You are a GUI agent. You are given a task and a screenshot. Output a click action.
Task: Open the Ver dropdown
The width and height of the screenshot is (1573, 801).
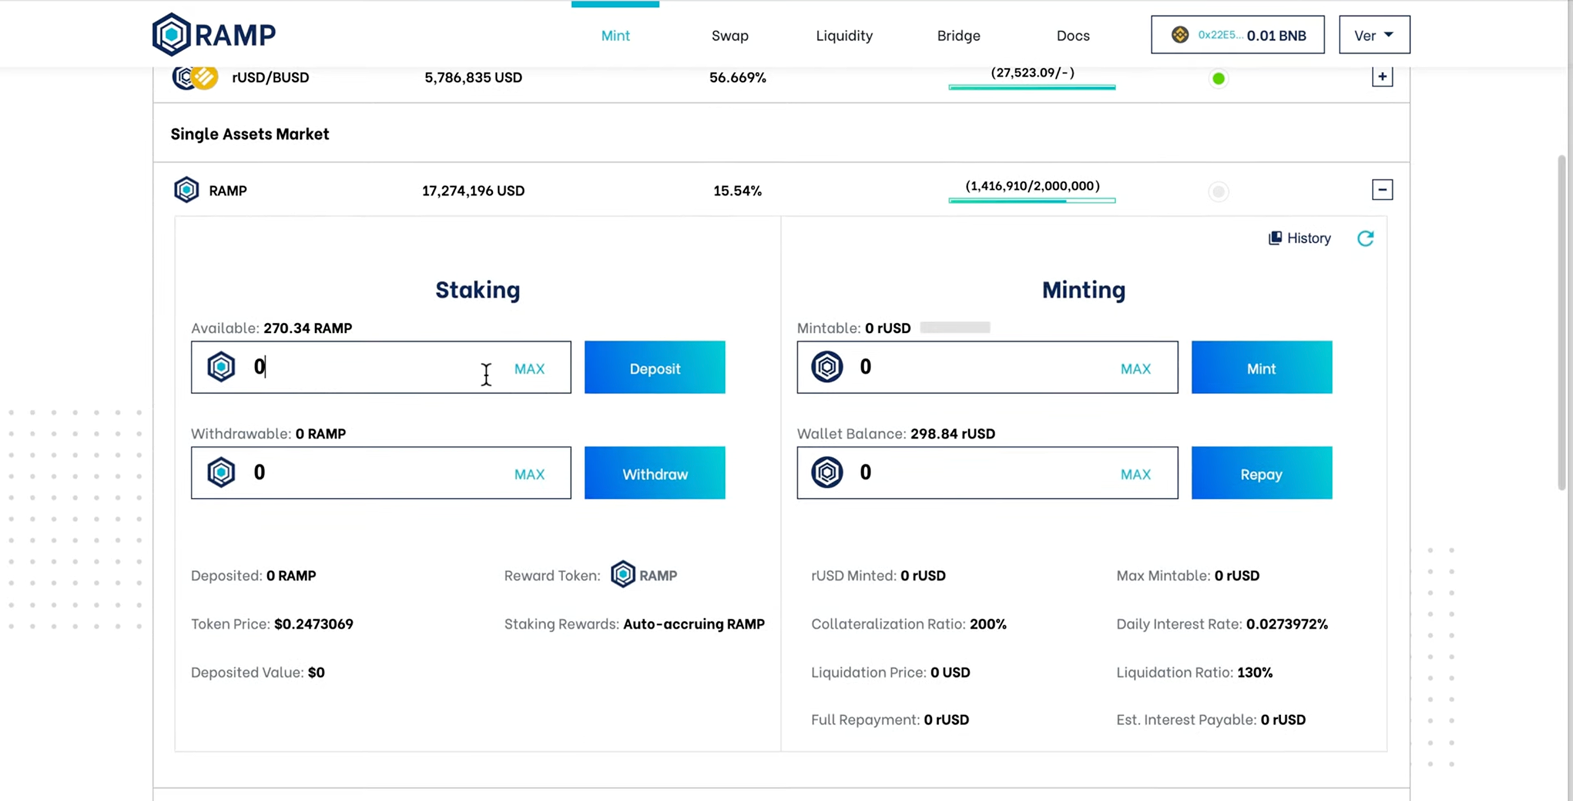tap(1374, 34)
